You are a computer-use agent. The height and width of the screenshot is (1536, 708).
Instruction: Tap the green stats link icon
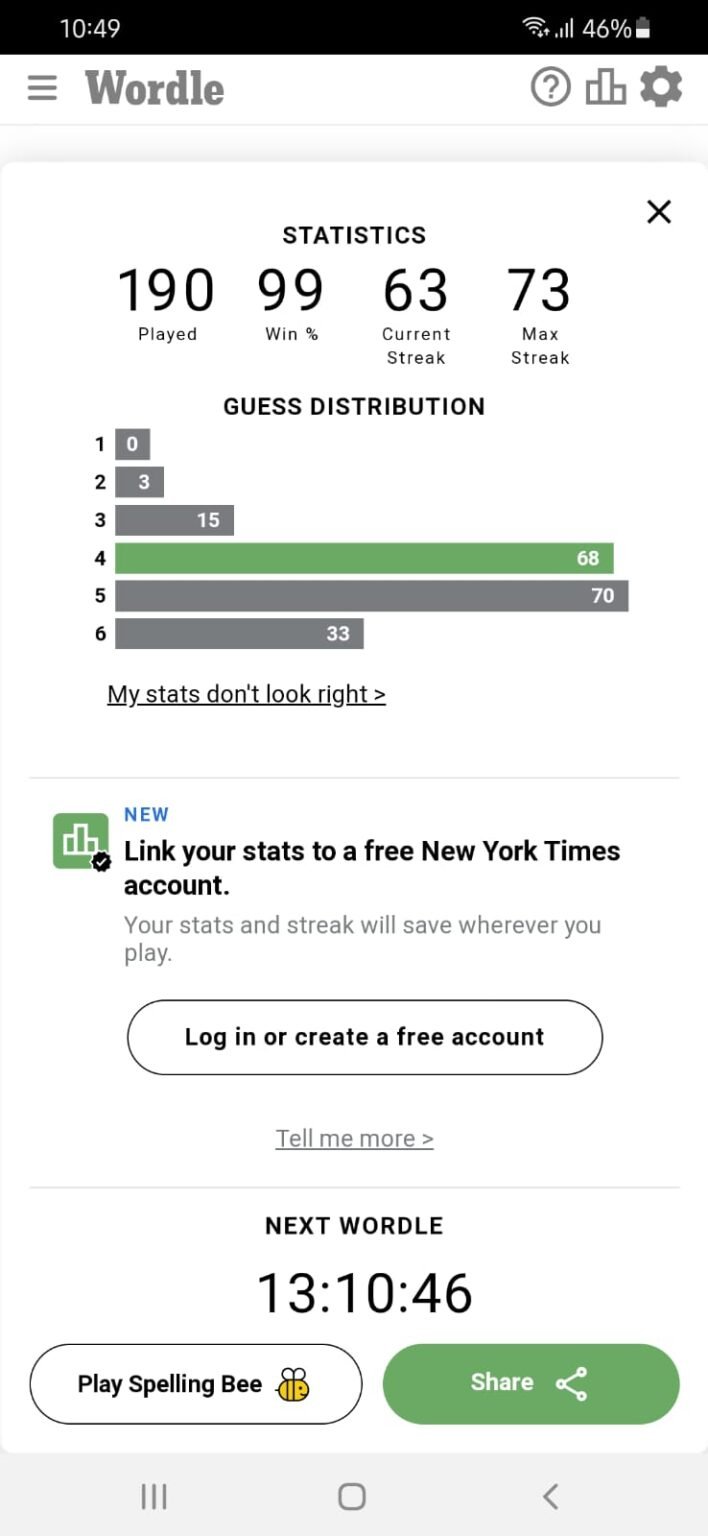(80, 841)
